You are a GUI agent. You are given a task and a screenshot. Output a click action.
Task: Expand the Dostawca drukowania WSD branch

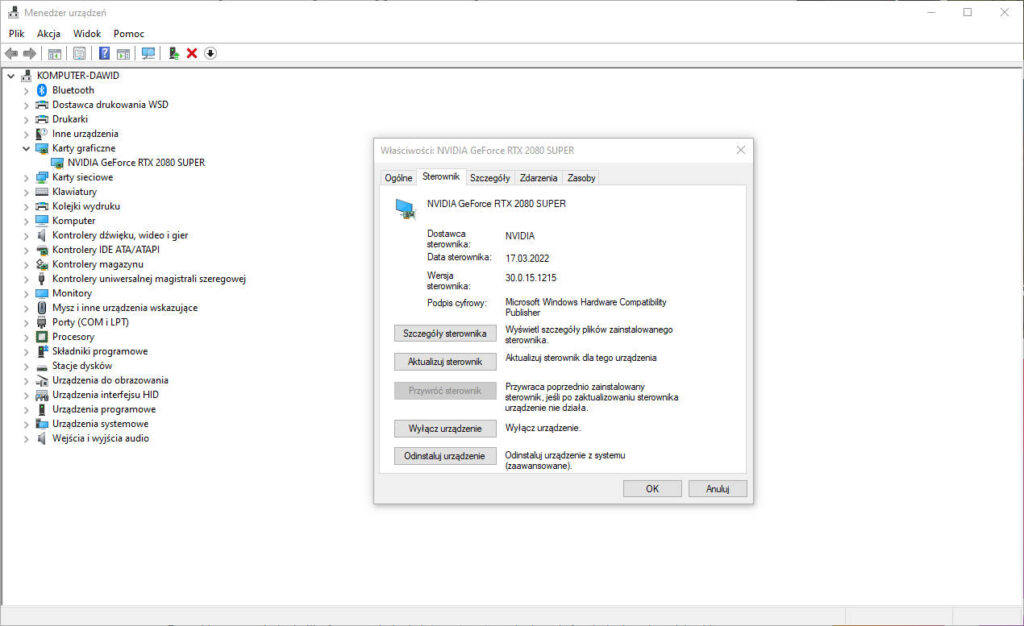pos(26,105)
